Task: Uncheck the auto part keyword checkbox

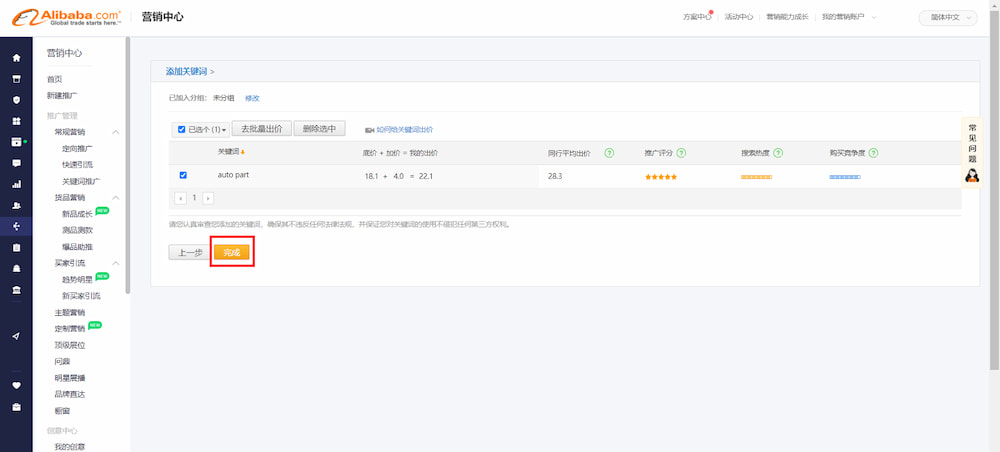Action: point(183,175)
